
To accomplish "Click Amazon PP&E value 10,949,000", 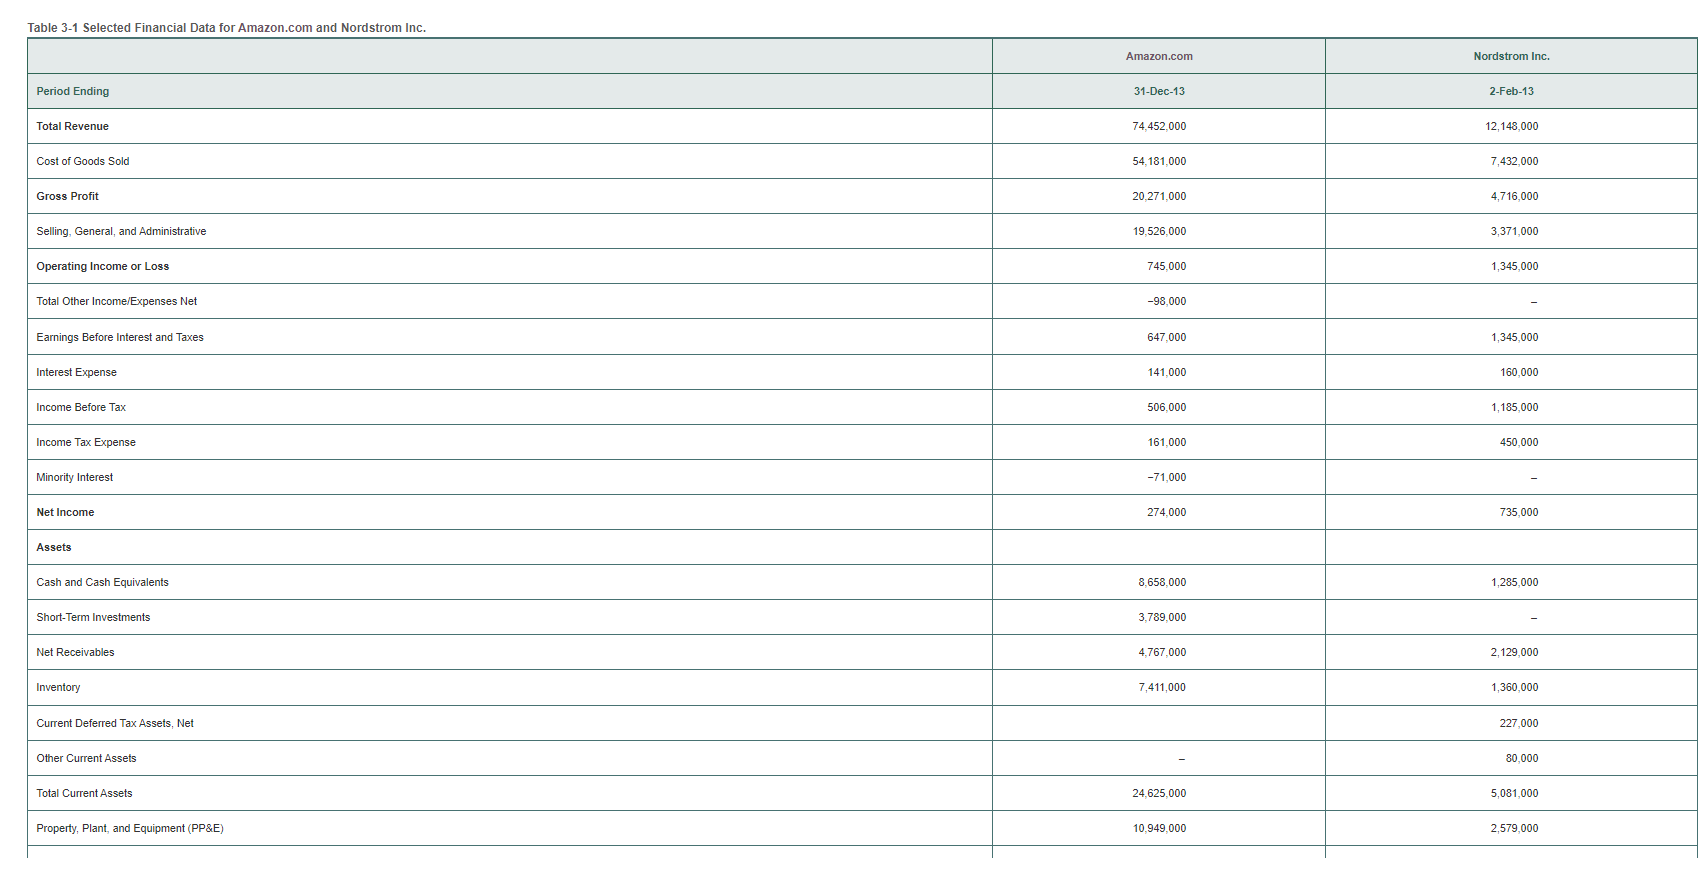I will [x=1159, y=828].
